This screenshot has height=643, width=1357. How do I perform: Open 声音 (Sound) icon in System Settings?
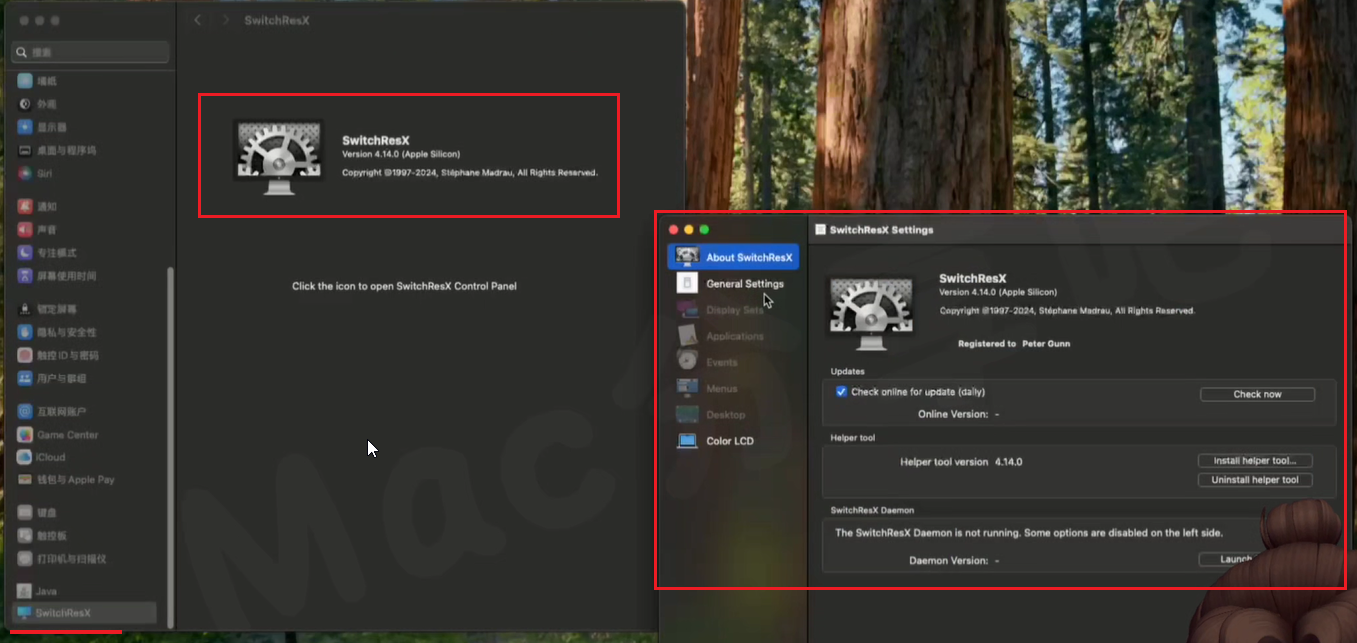(25, 229)
